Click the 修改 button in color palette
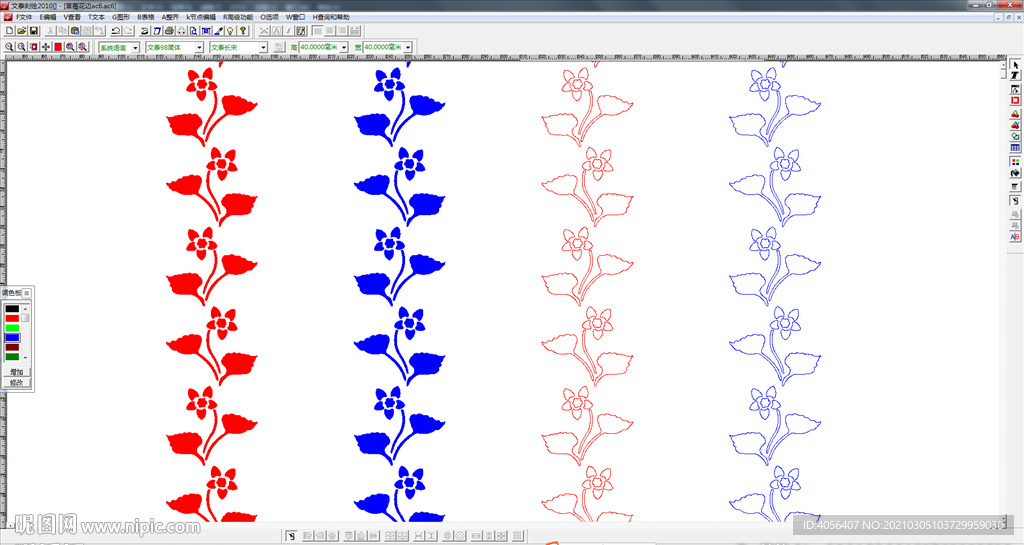Viewport: 1024px width, 545px height. 16,383
